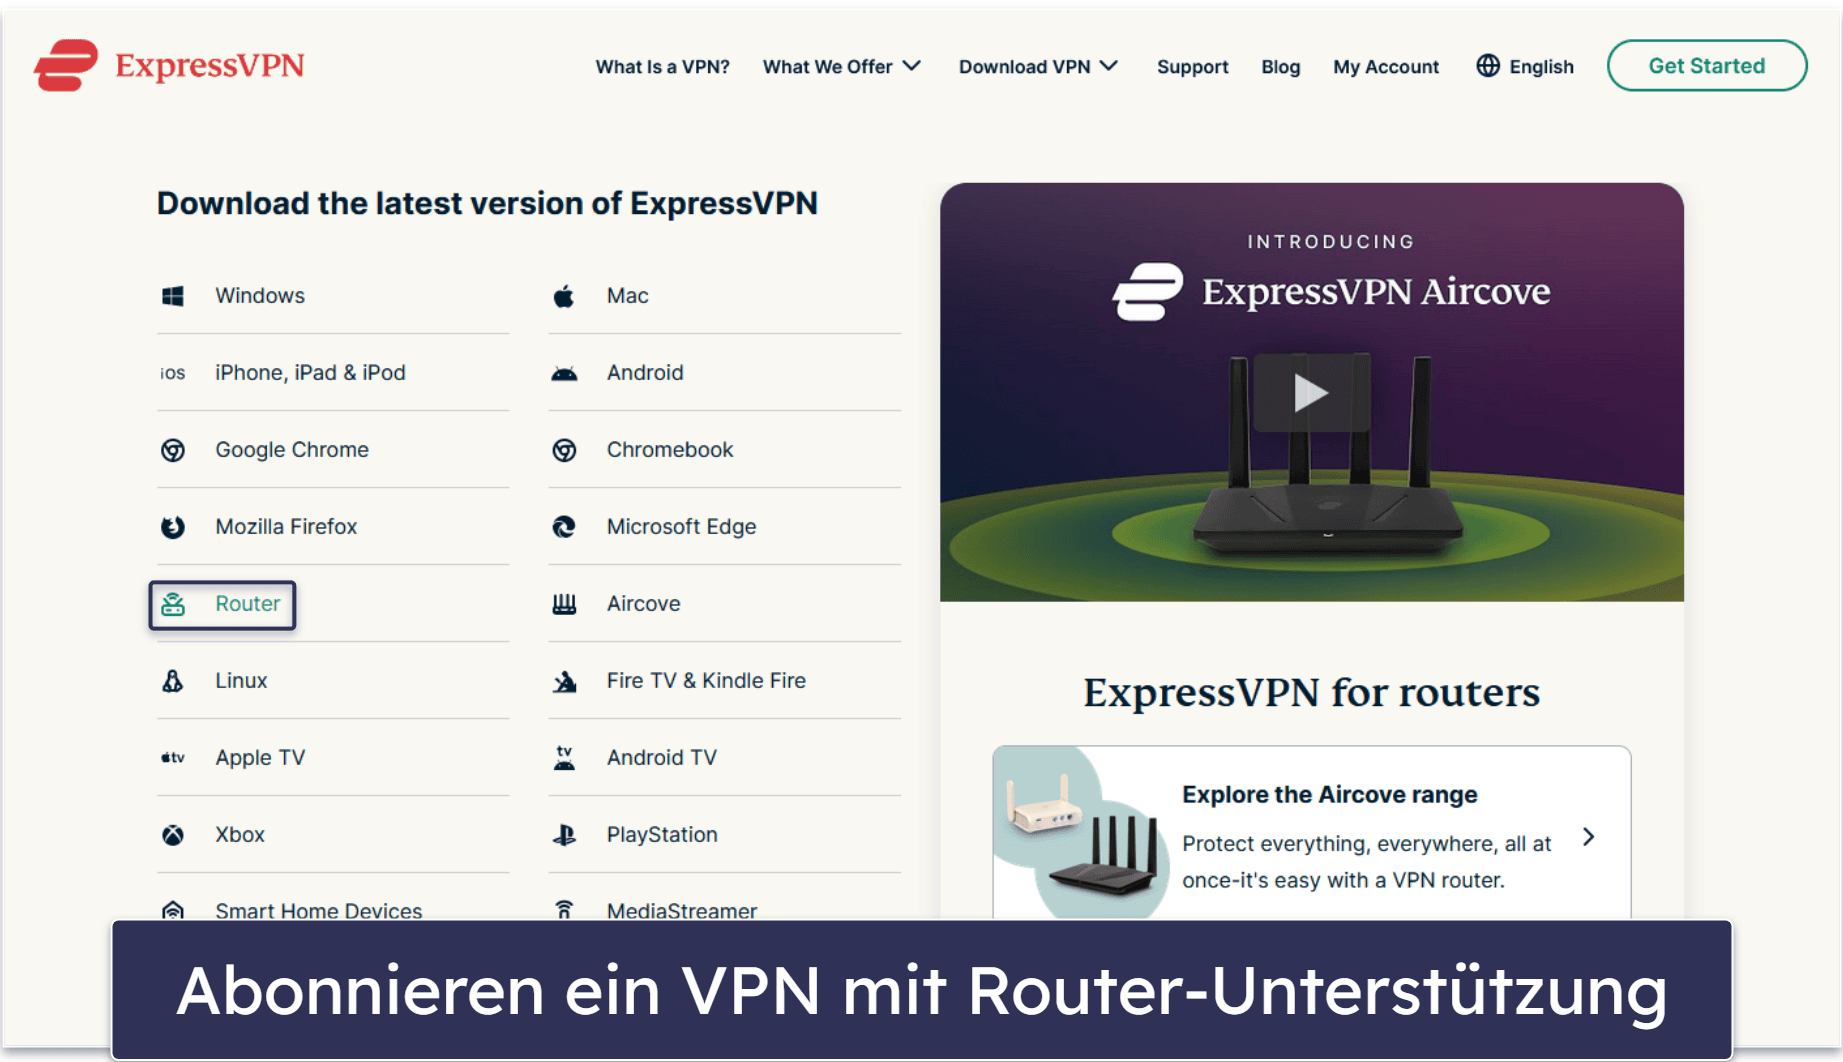The image size is (1843, 1062).
Task: Open the Blog link
Action: 1280,67
